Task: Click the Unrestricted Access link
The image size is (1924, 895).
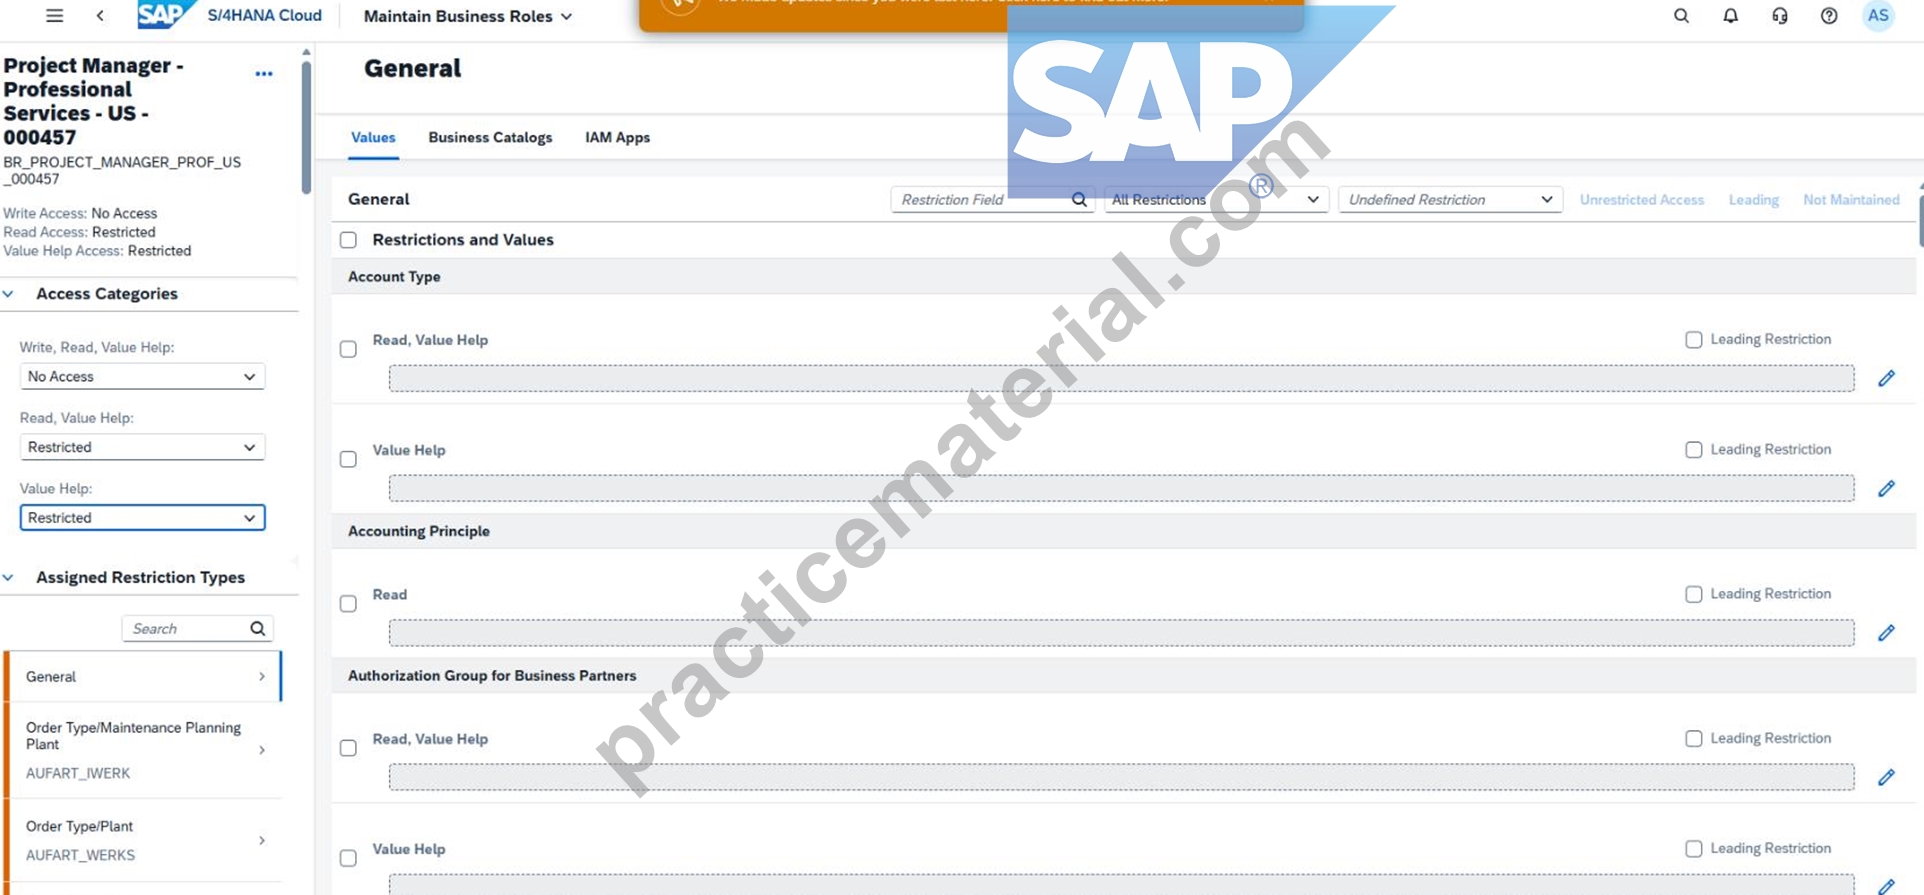Action: 1641,200
